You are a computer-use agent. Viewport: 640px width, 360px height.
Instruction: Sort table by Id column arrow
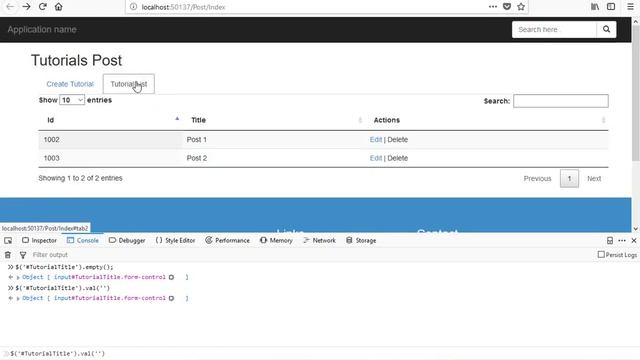[x=177, y=119]
